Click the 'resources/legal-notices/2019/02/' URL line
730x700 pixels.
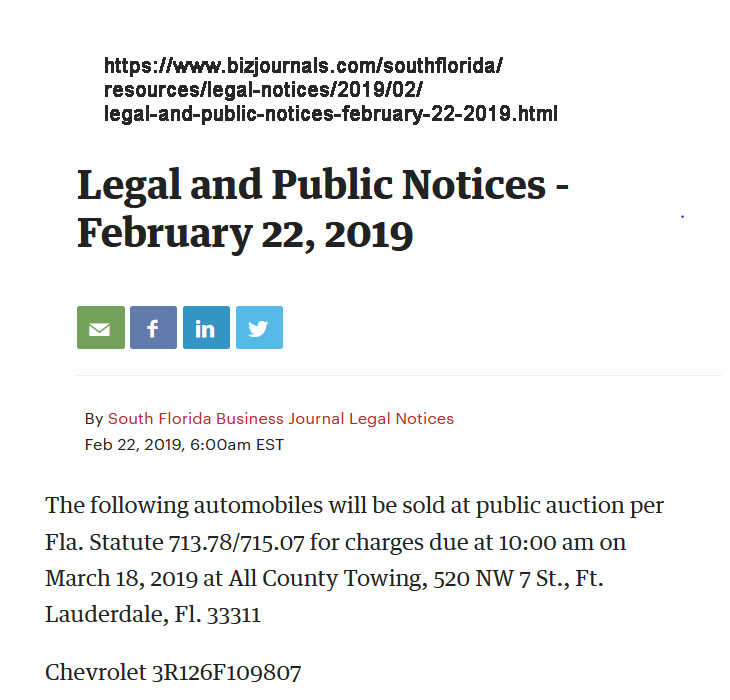pos(267,91)
